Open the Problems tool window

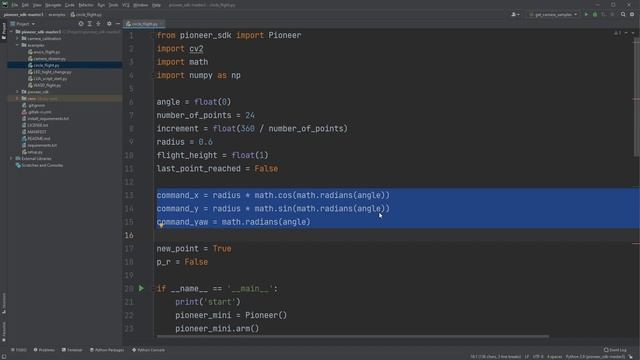coord(44,350)
